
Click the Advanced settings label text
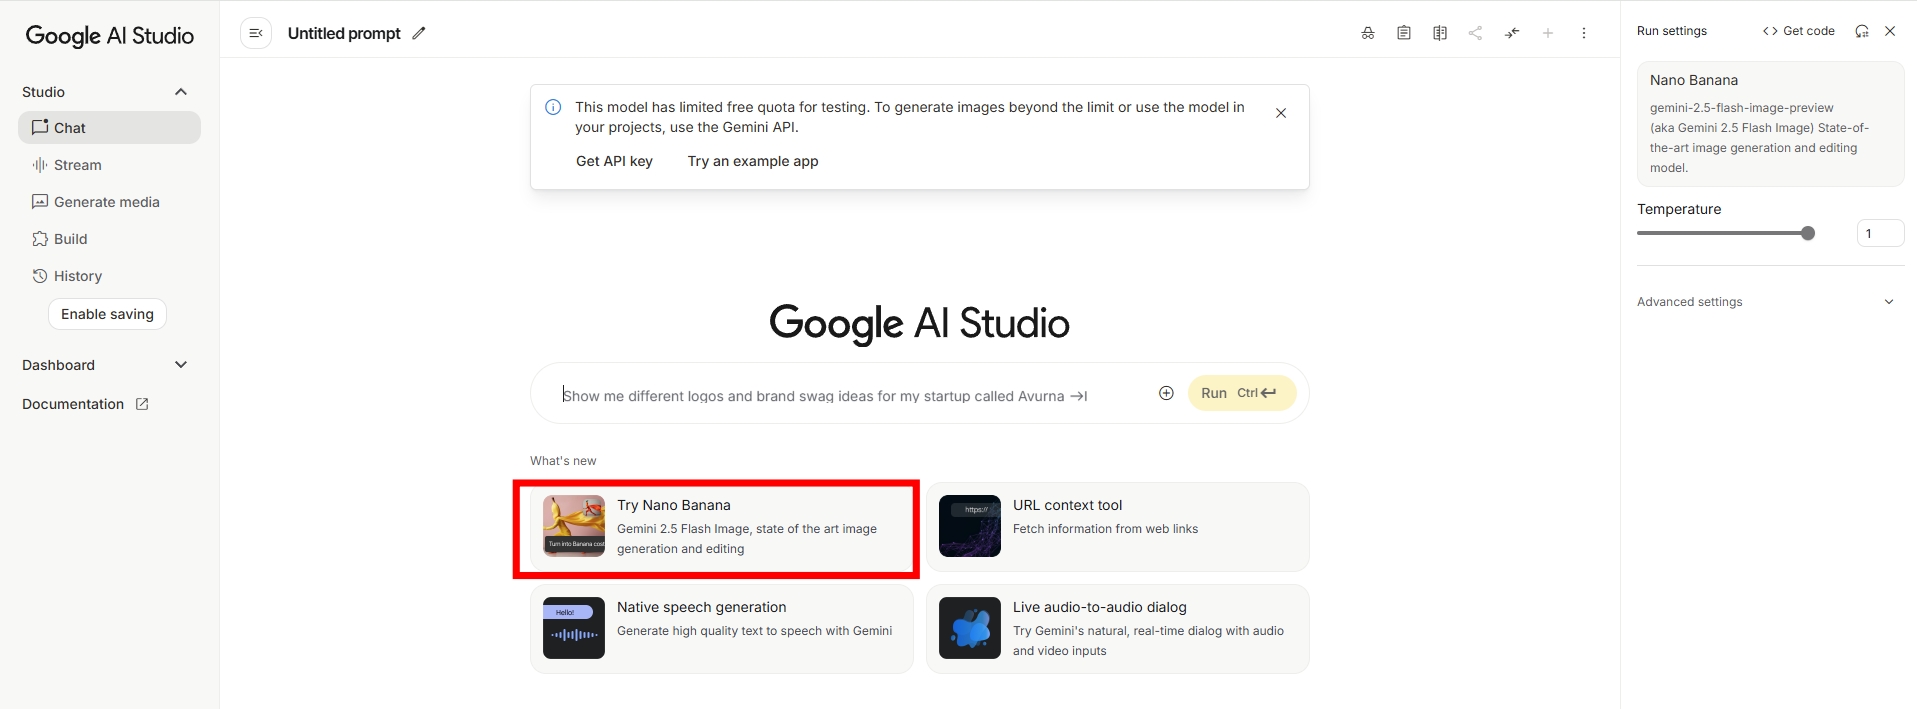tap(1689, 302)
